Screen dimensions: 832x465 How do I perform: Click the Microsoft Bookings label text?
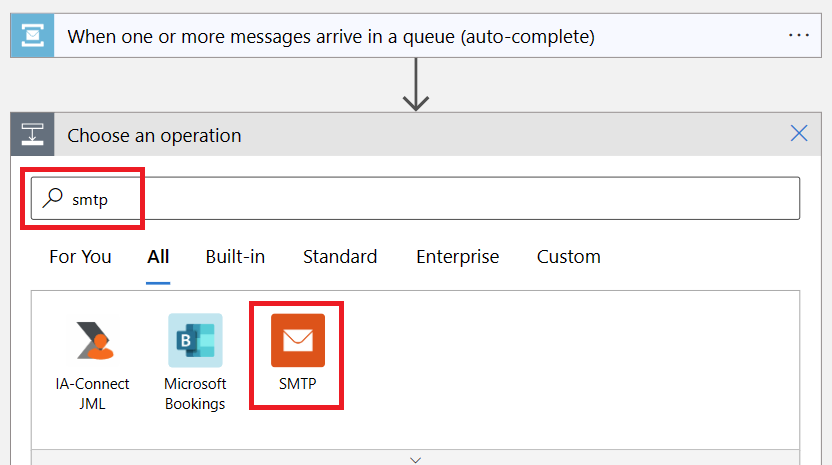195,394
